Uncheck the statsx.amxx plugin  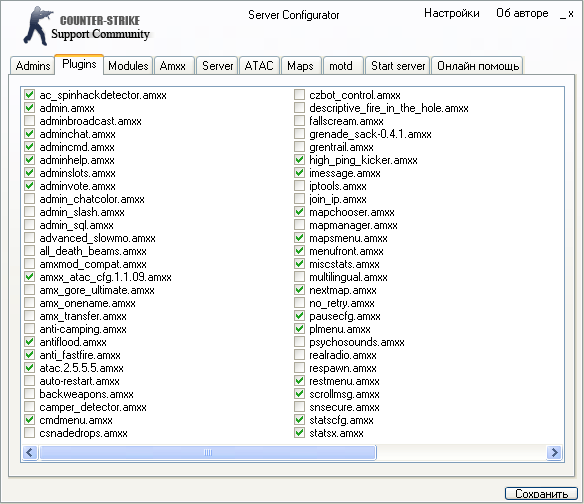(299, 433)
